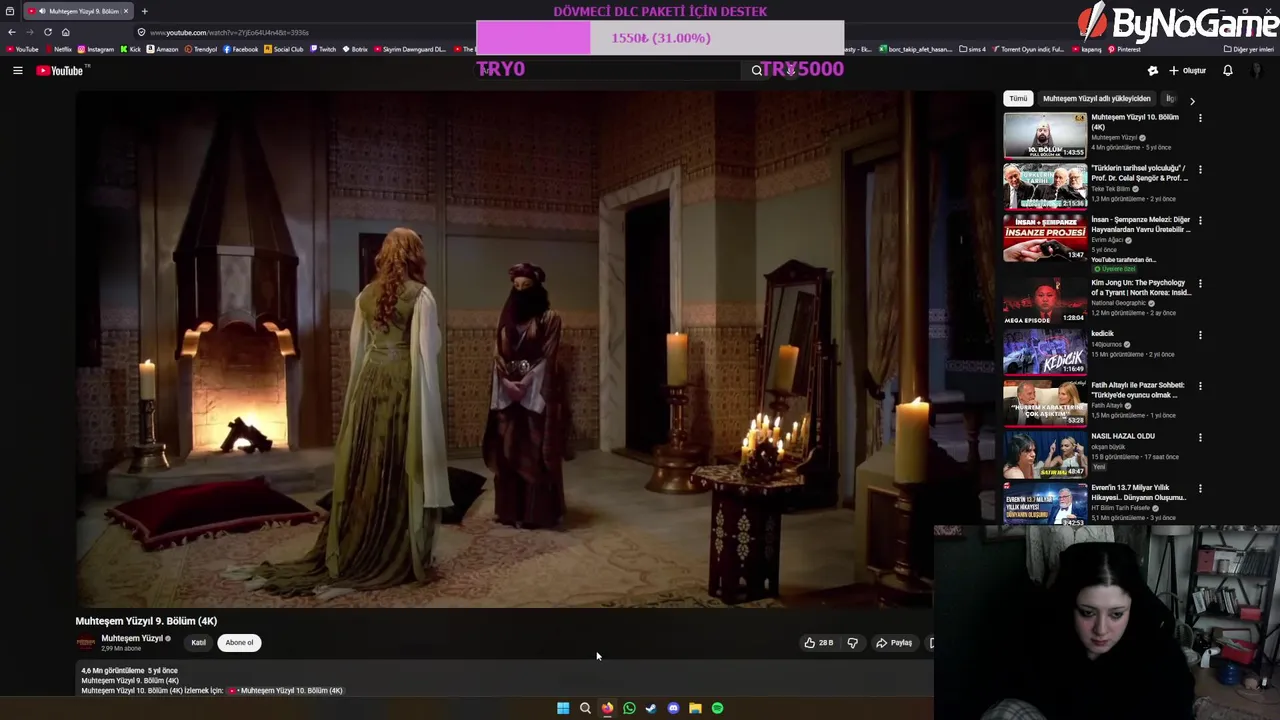Open options for Fatih Altaylı video
Viewport: 1280px width, 720px height.
coord(1200,386)
